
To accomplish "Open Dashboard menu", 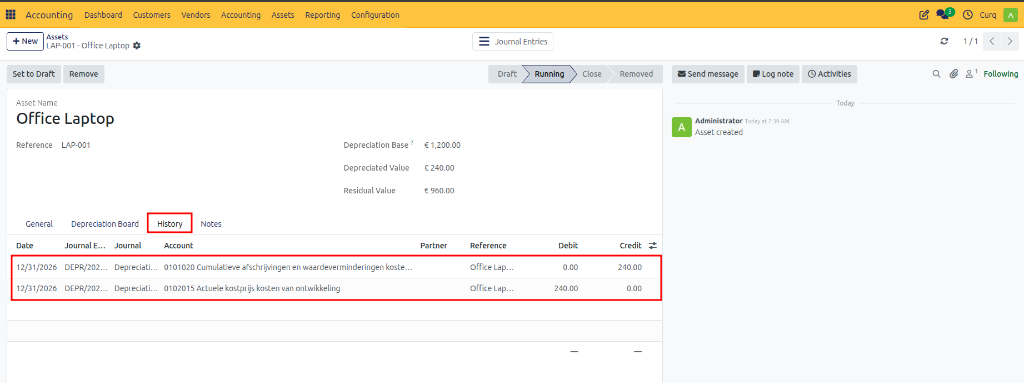I will pyautogui.click(x=103, y=14).
